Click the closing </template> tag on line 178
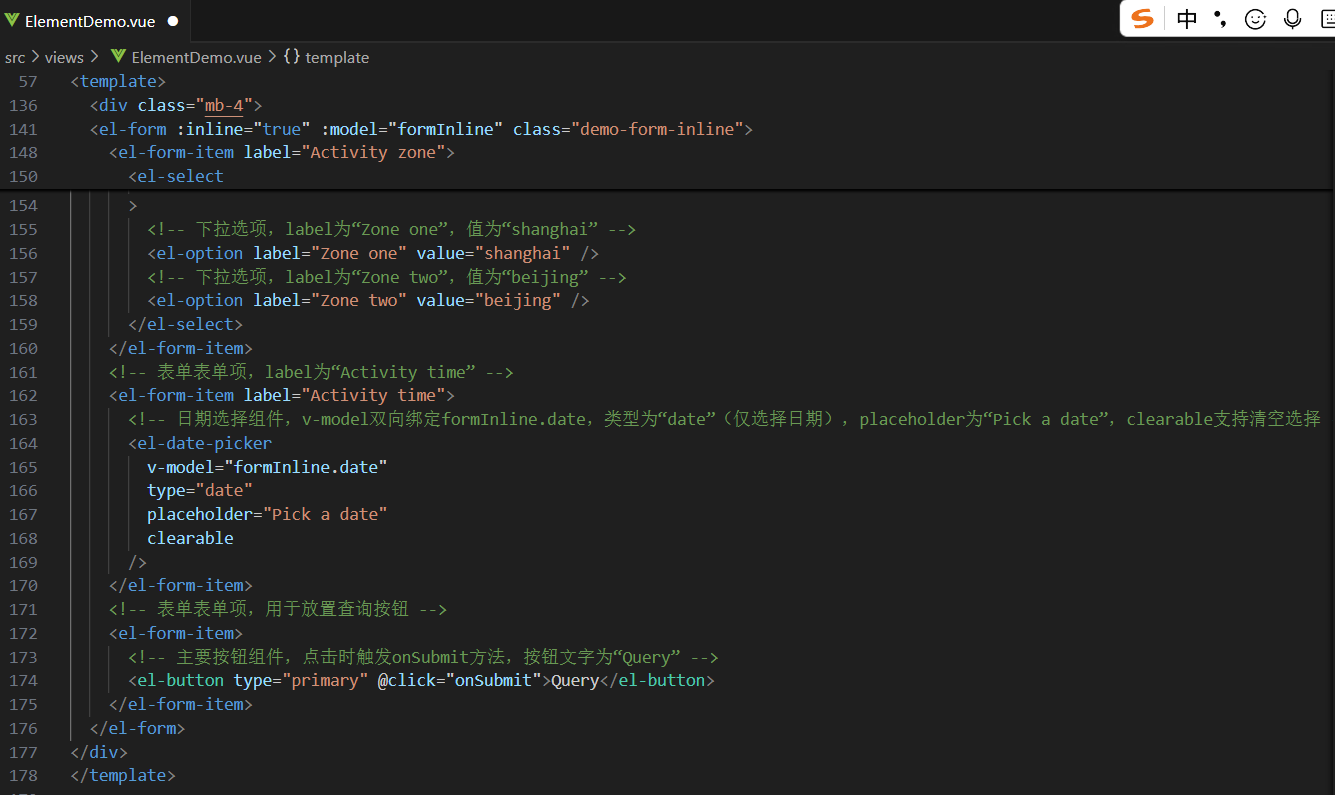This screenshot has height=795, width=1335. point(123,775)
